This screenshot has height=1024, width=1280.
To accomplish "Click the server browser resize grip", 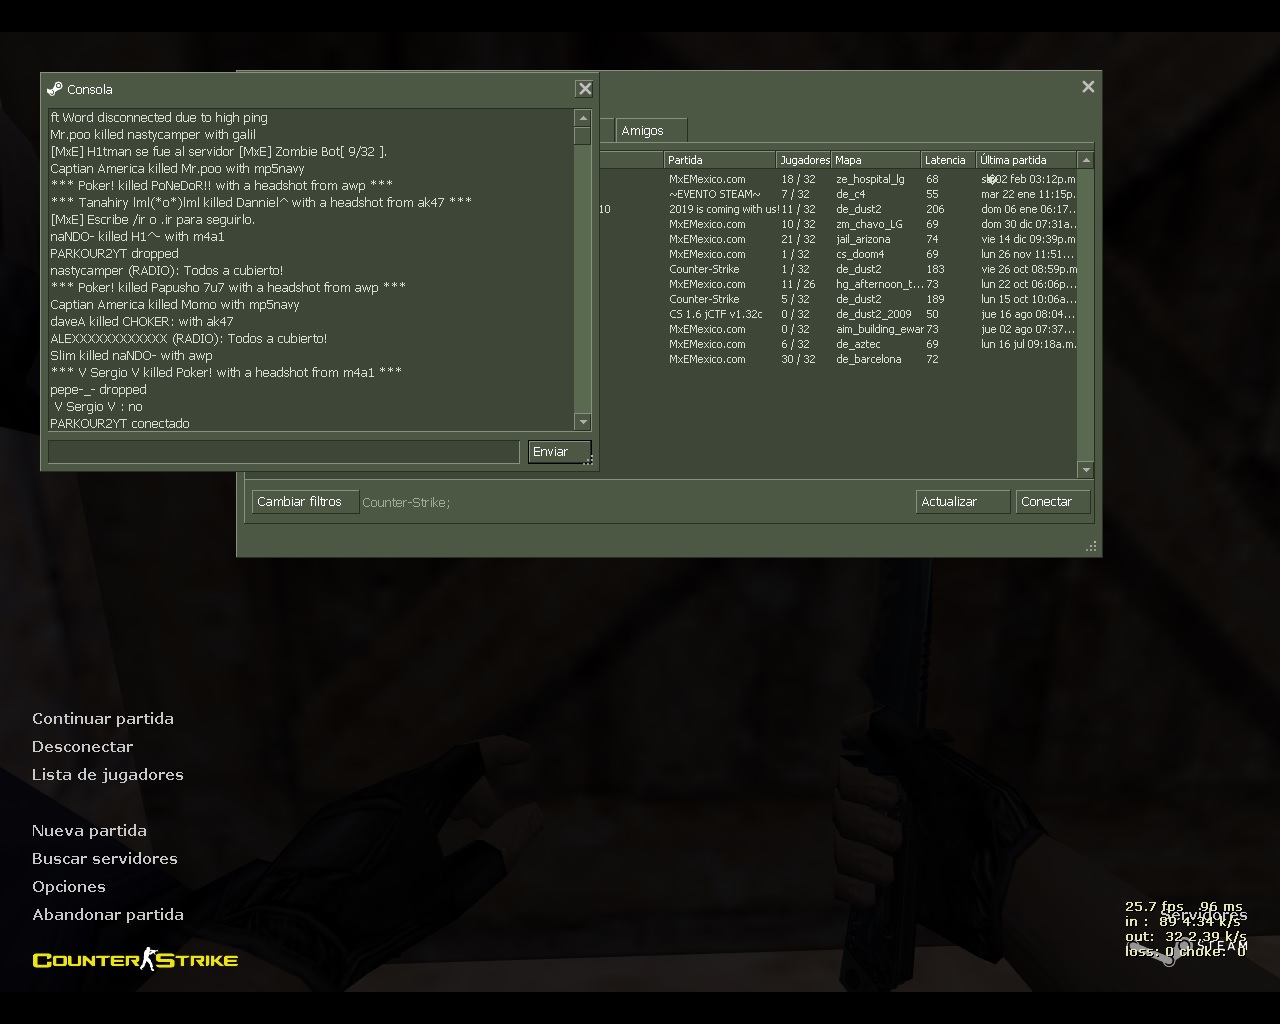I will coord(1091,546).
